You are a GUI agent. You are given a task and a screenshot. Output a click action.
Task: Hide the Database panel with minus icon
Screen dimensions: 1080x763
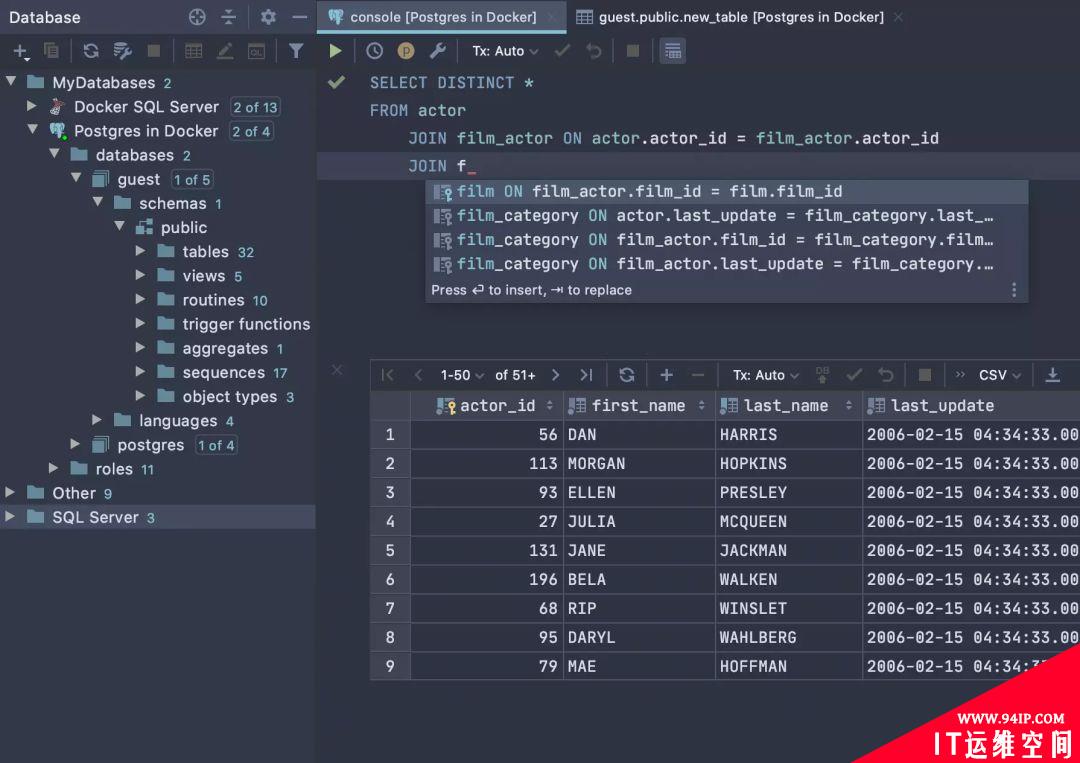coord(300,17)
